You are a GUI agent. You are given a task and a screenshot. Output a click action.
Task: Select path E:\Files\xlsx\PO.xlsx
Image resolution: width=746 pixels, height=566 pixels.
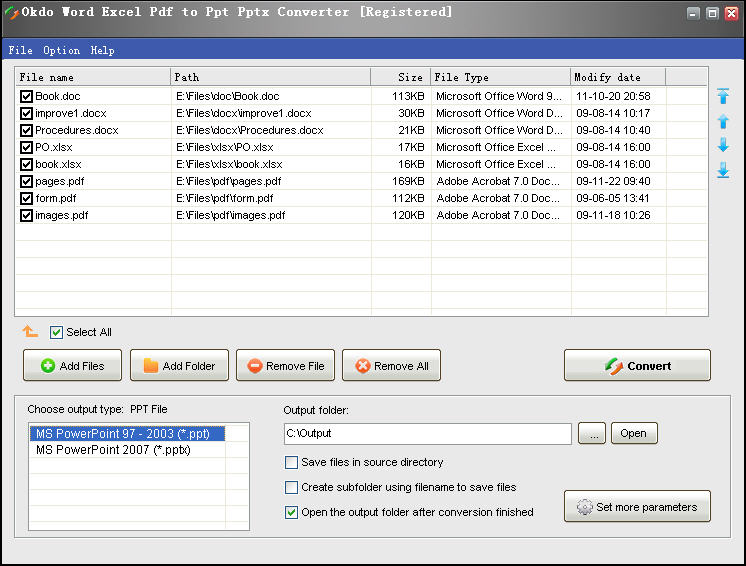[225, 147]
